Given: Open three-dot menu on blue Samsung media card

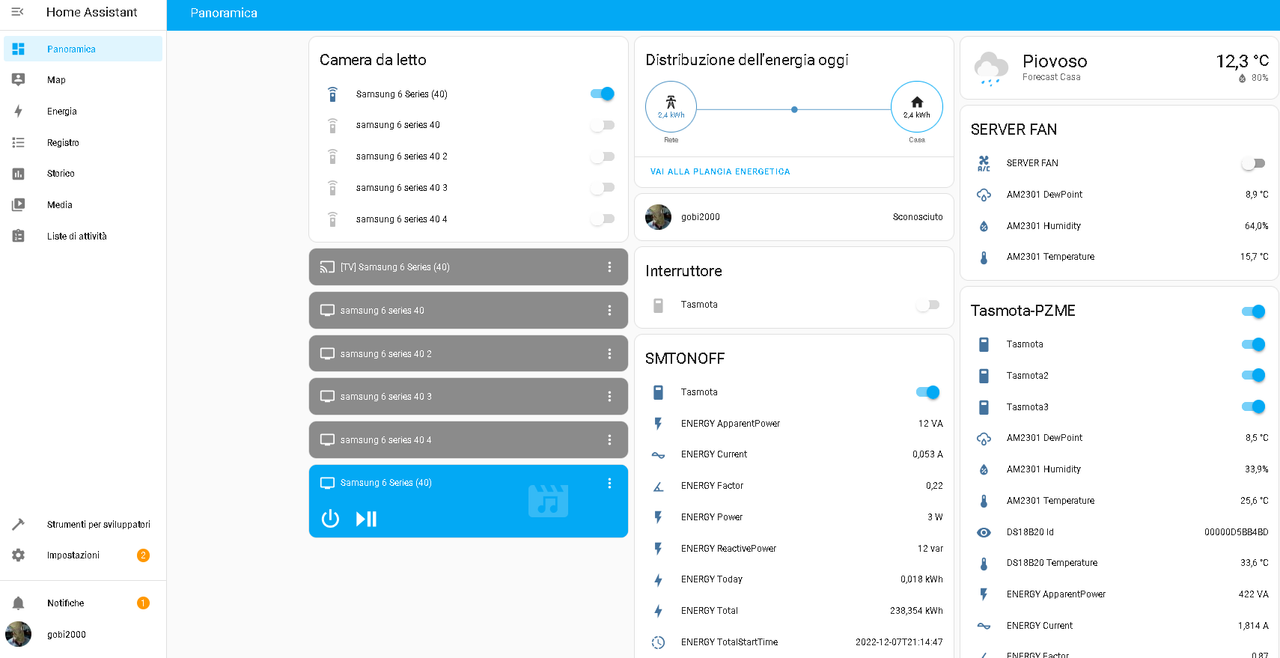Looking at the screenshot, I should 609,483.
